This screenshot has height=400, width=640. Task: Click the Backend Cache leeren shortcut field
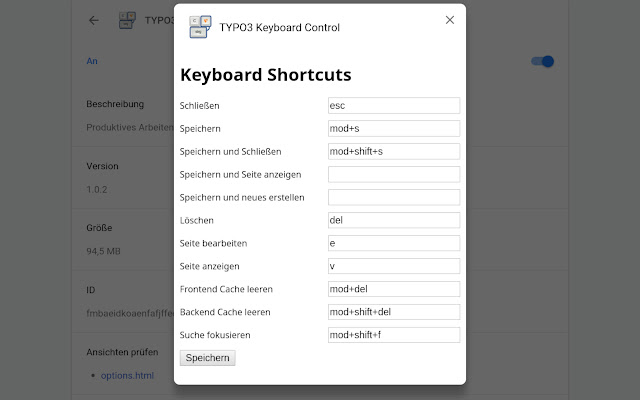(394, 312)
